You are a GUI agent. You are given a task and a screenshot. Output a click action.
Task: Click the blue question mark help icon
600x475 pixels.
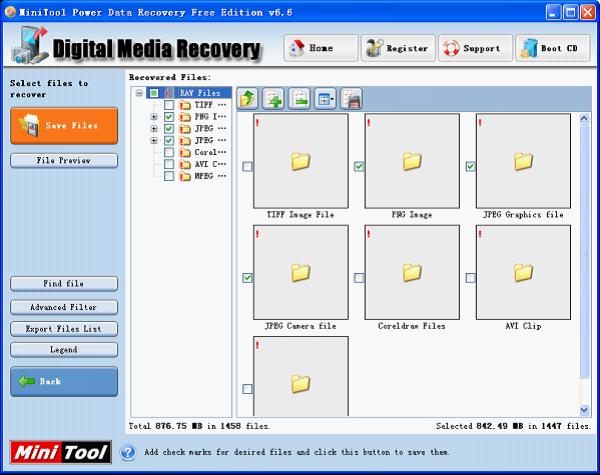coord(128,452)
